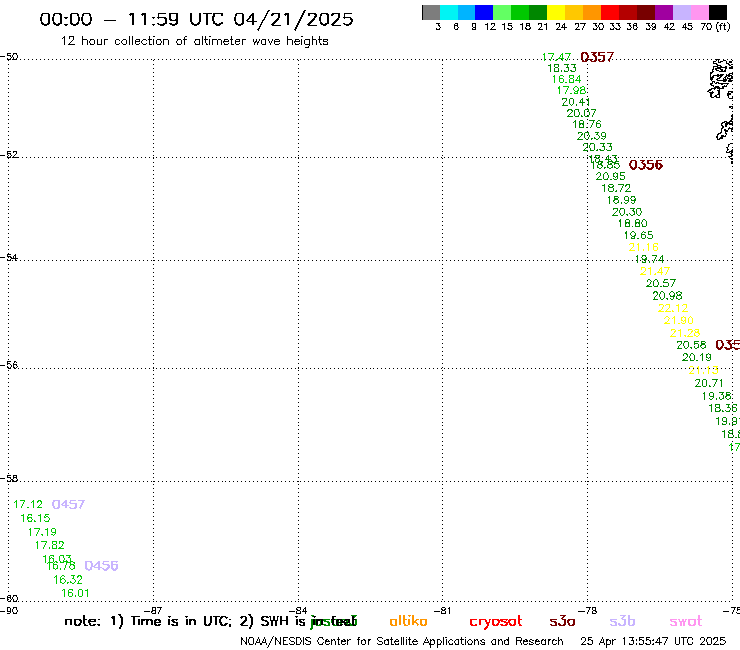Click the dark blue 12 ft legend swatch

[484, 13]
